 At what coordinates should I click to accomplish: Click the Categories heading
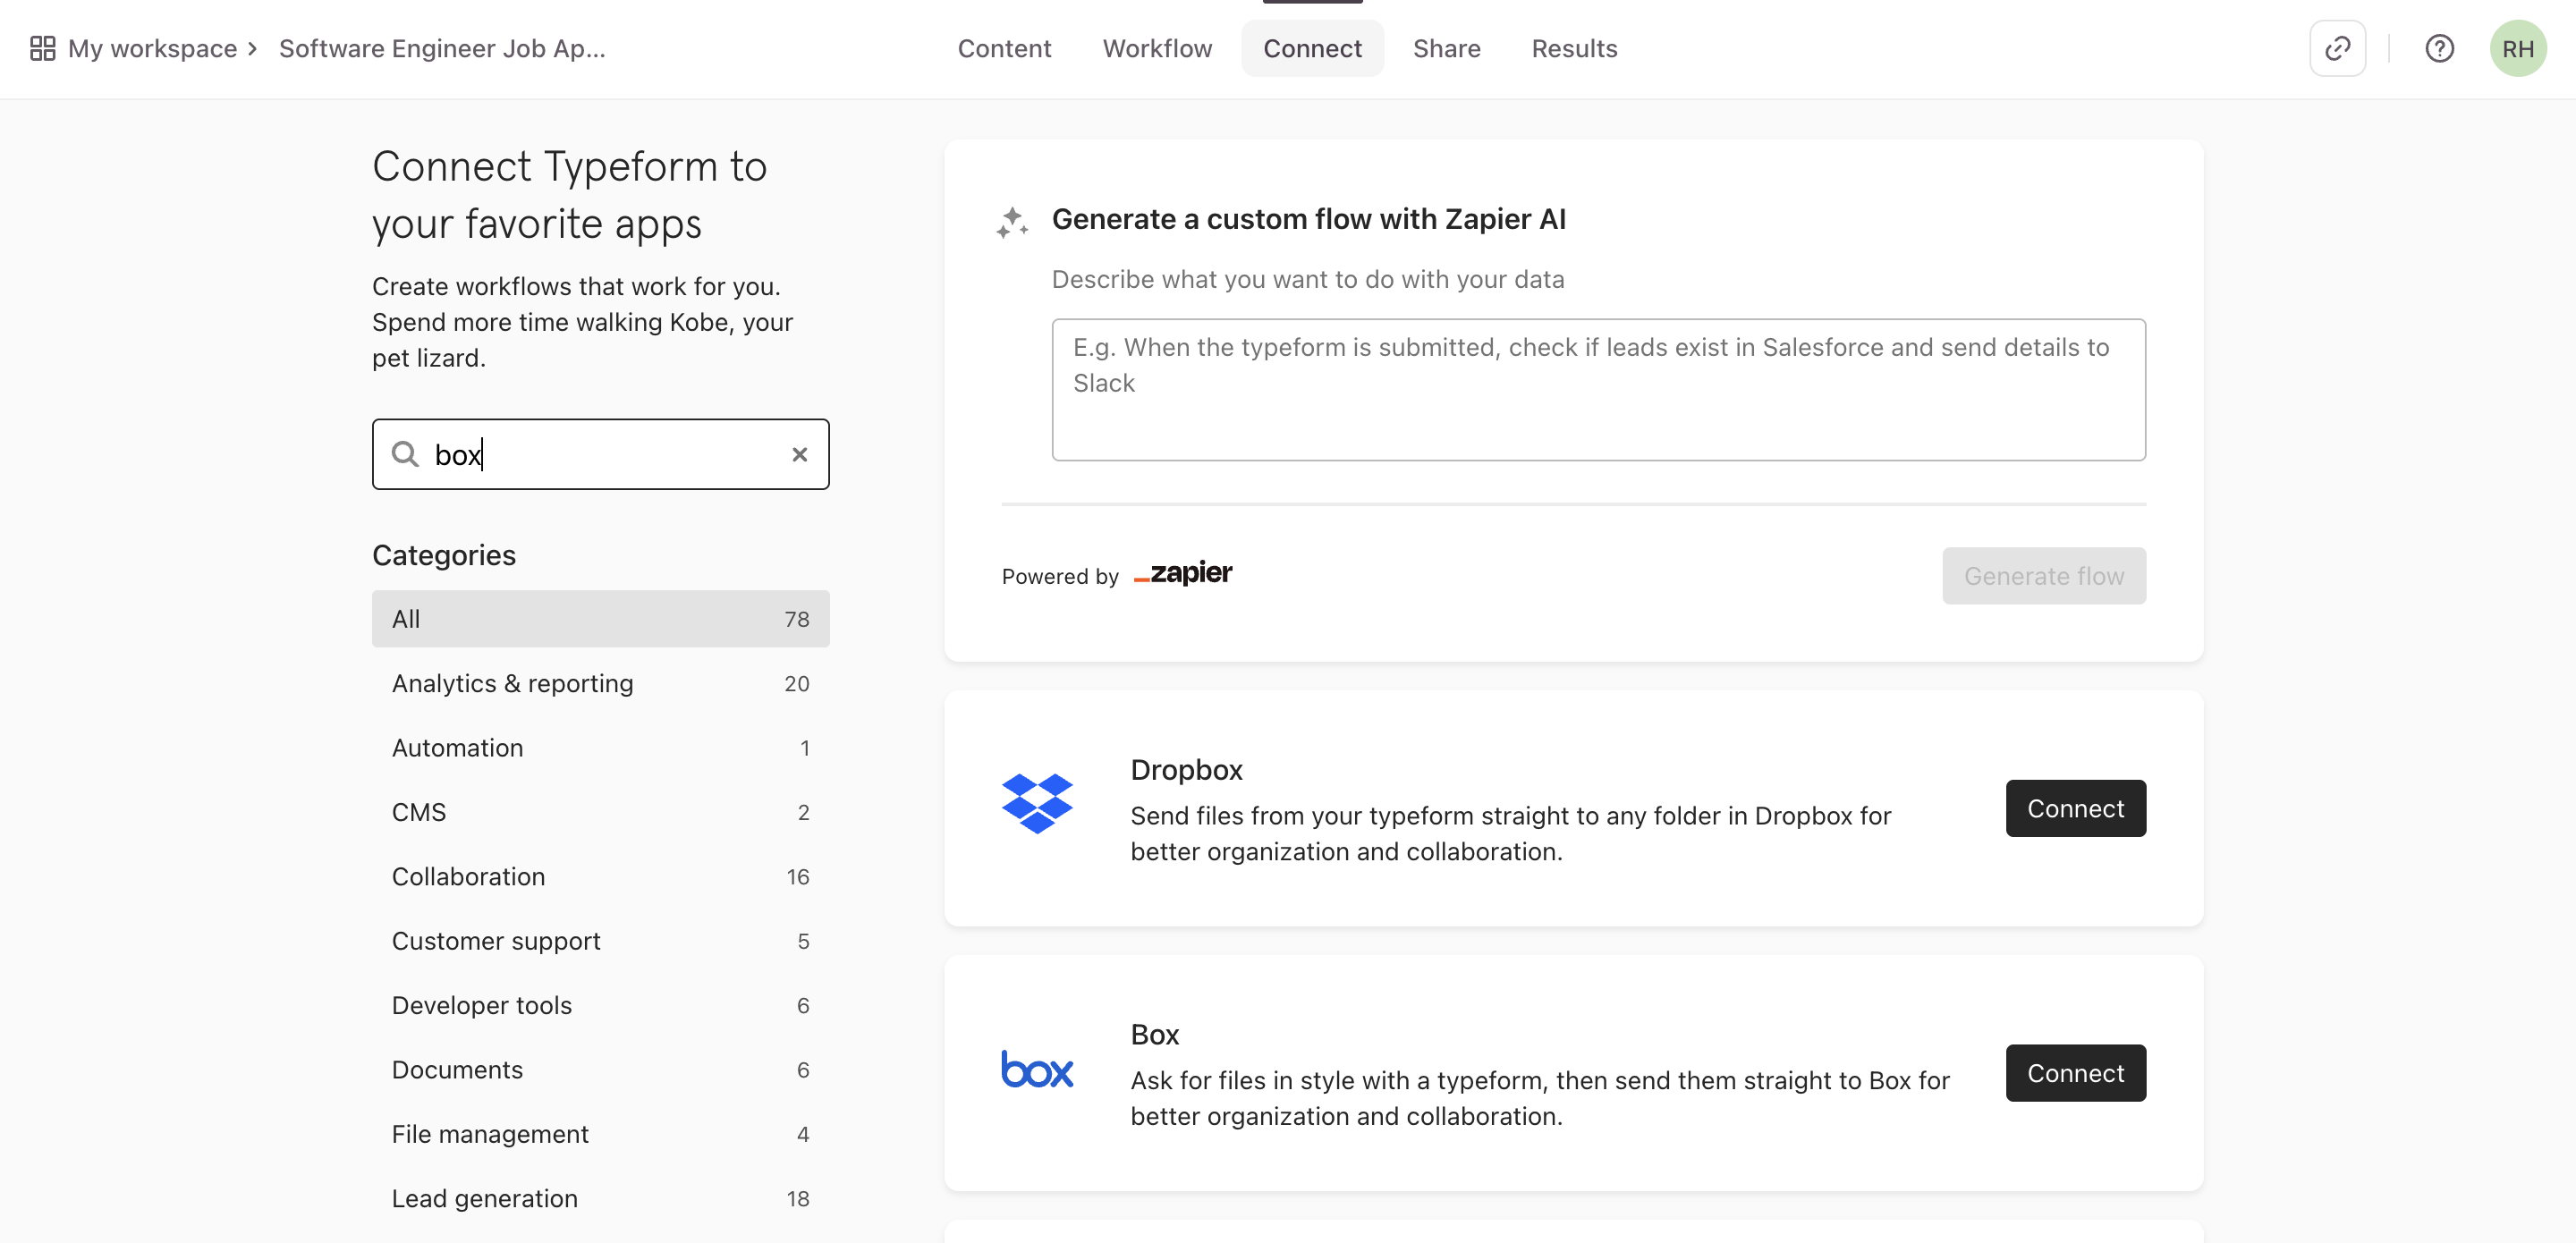[x=444, y=555]
